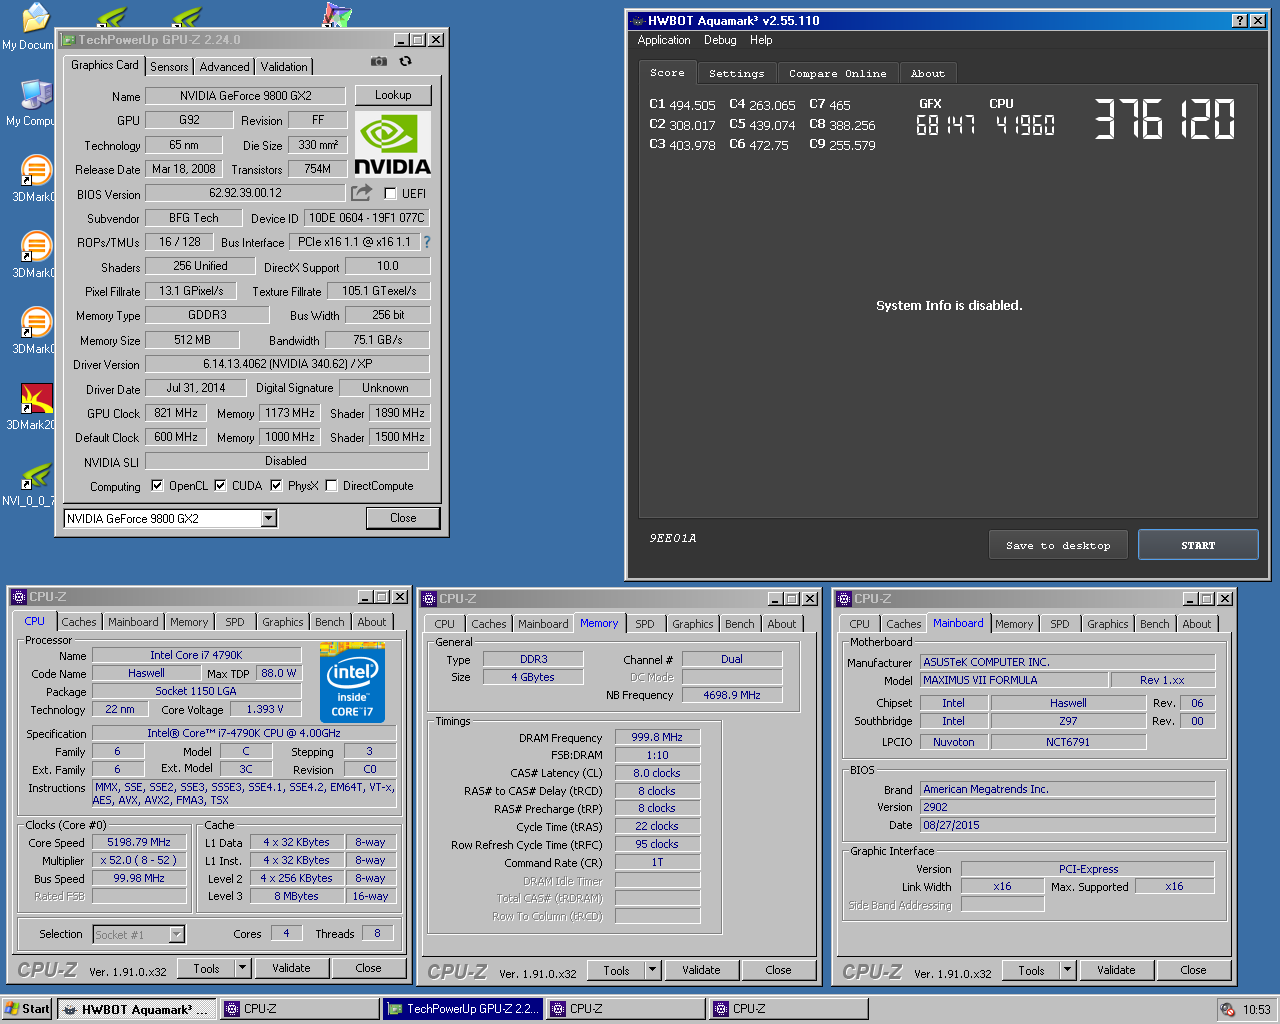Click the GPU-Z title bar application icon
Screen dimensions: 1280x1024
68,40
